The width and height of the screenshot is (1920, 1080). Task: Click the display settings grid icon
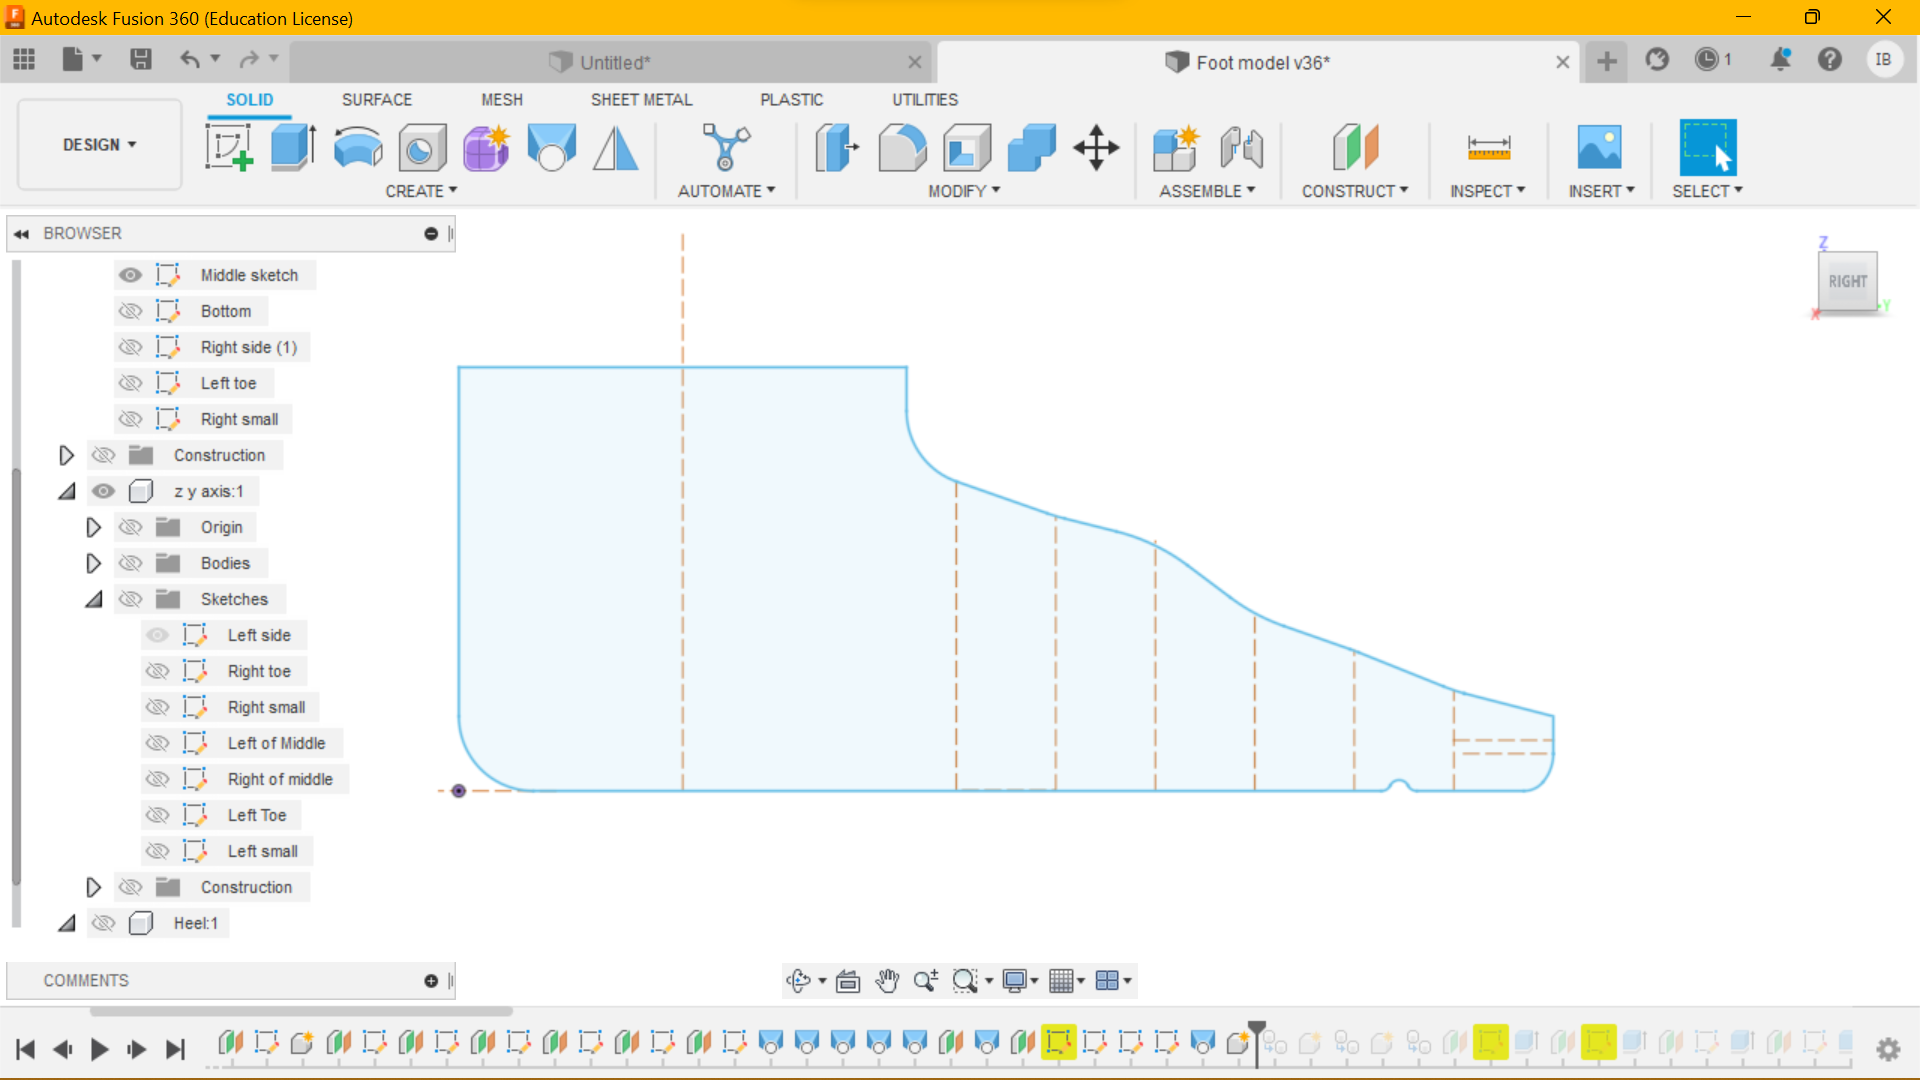[x=1065, y=981]
